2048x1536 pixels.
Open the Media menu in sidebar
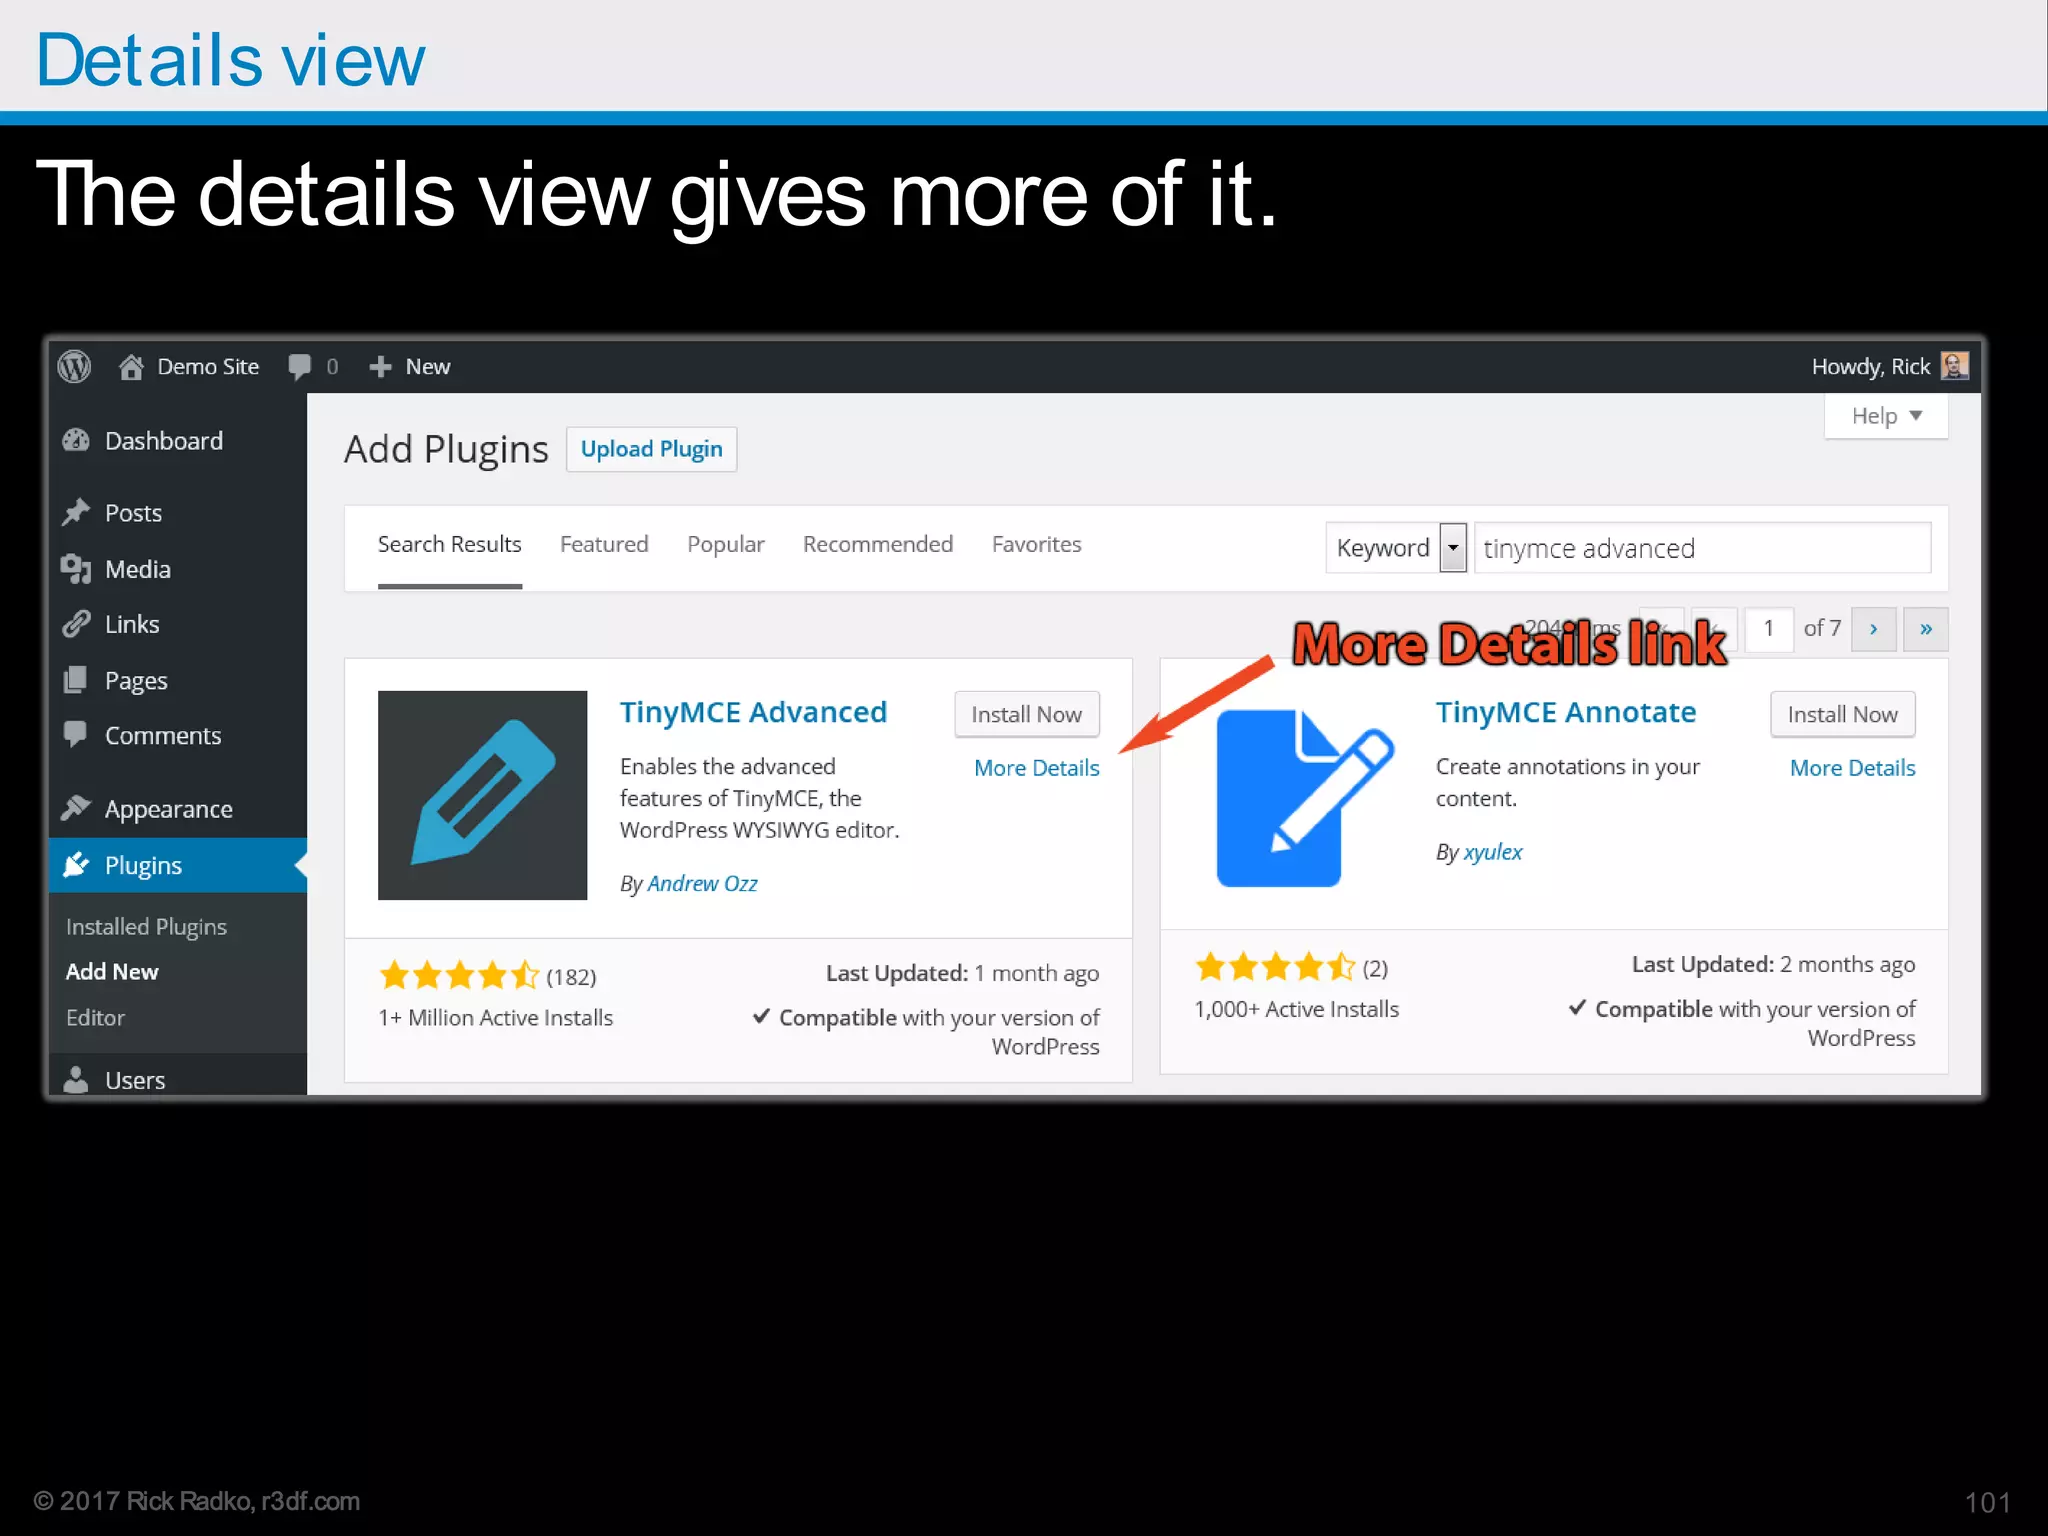(x=137, y=569)
